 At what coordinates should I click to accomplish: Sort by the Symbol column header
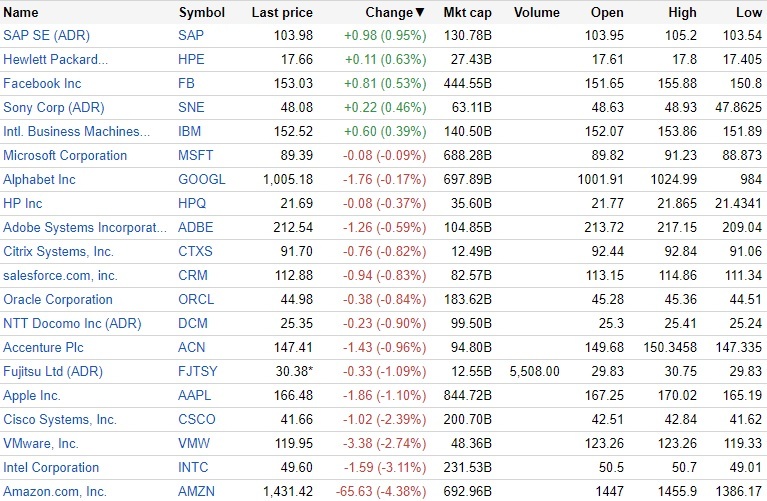201,13
